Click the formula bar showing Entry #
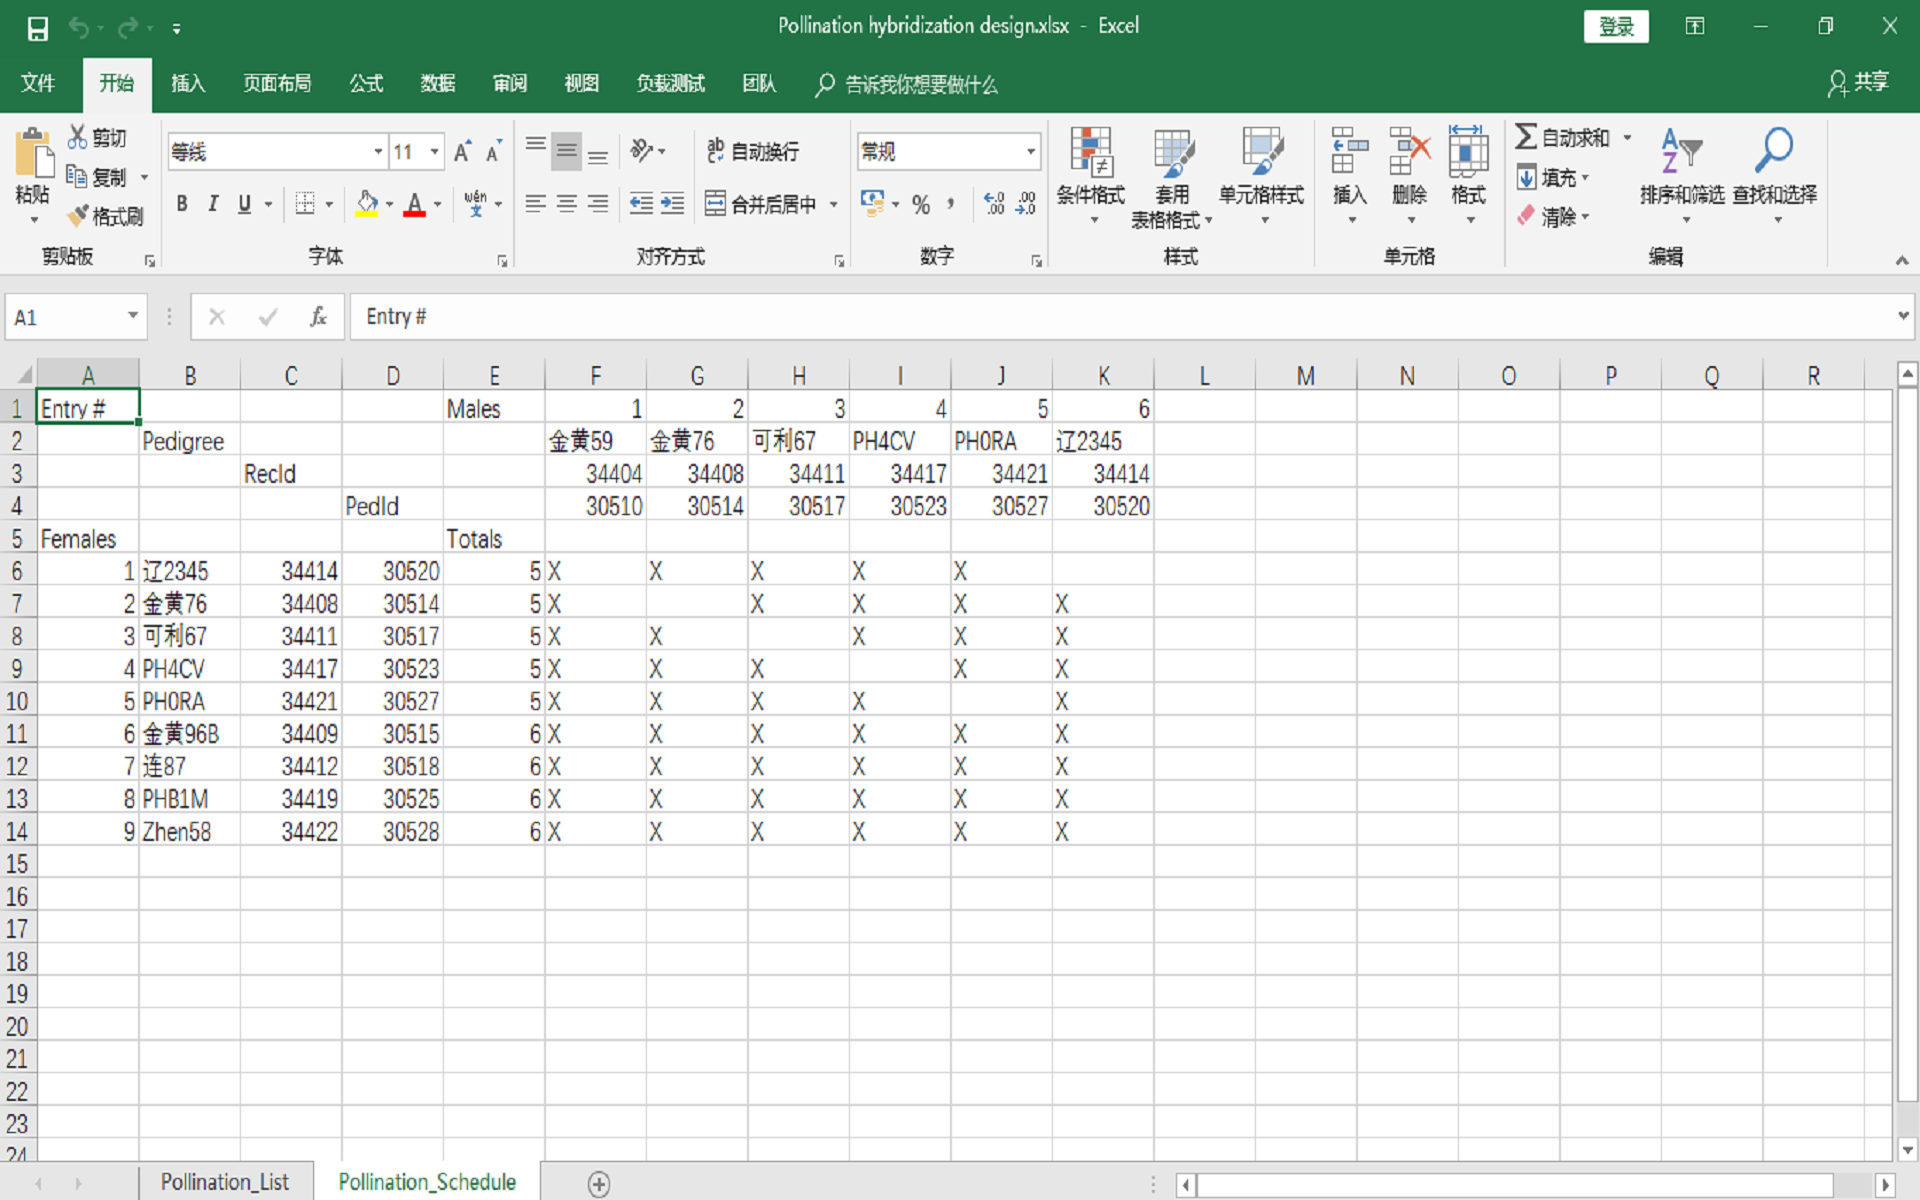 point(1120,317)
